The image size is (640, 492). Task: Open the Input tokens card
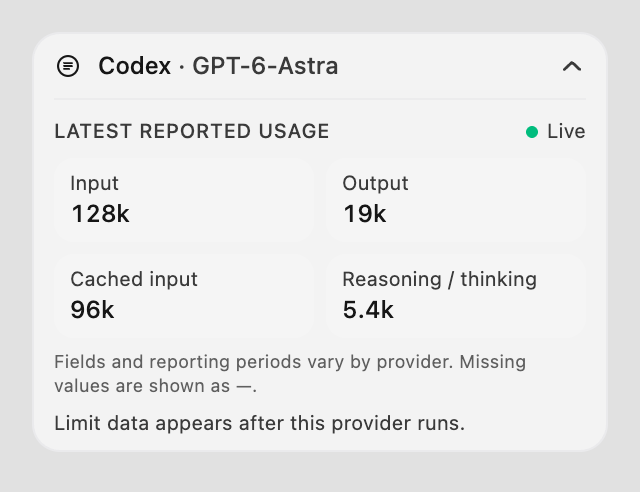click(184, 200)
